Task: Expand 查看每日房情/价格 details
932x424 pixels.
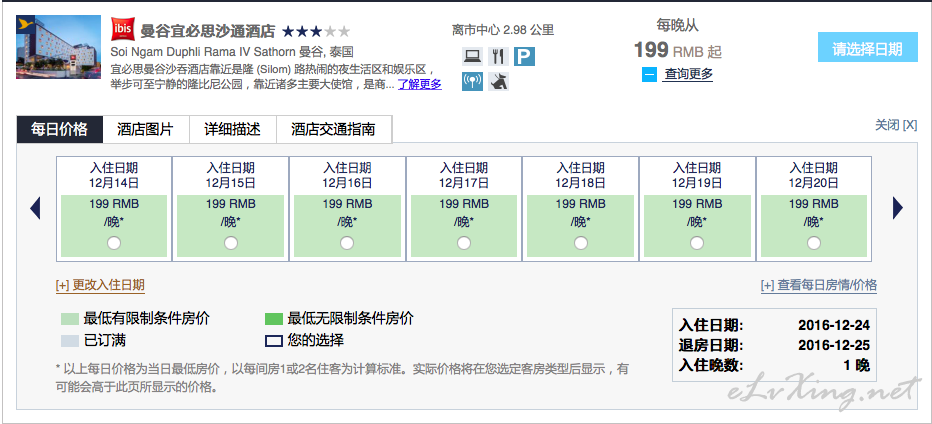Action: tap(818, 285)
